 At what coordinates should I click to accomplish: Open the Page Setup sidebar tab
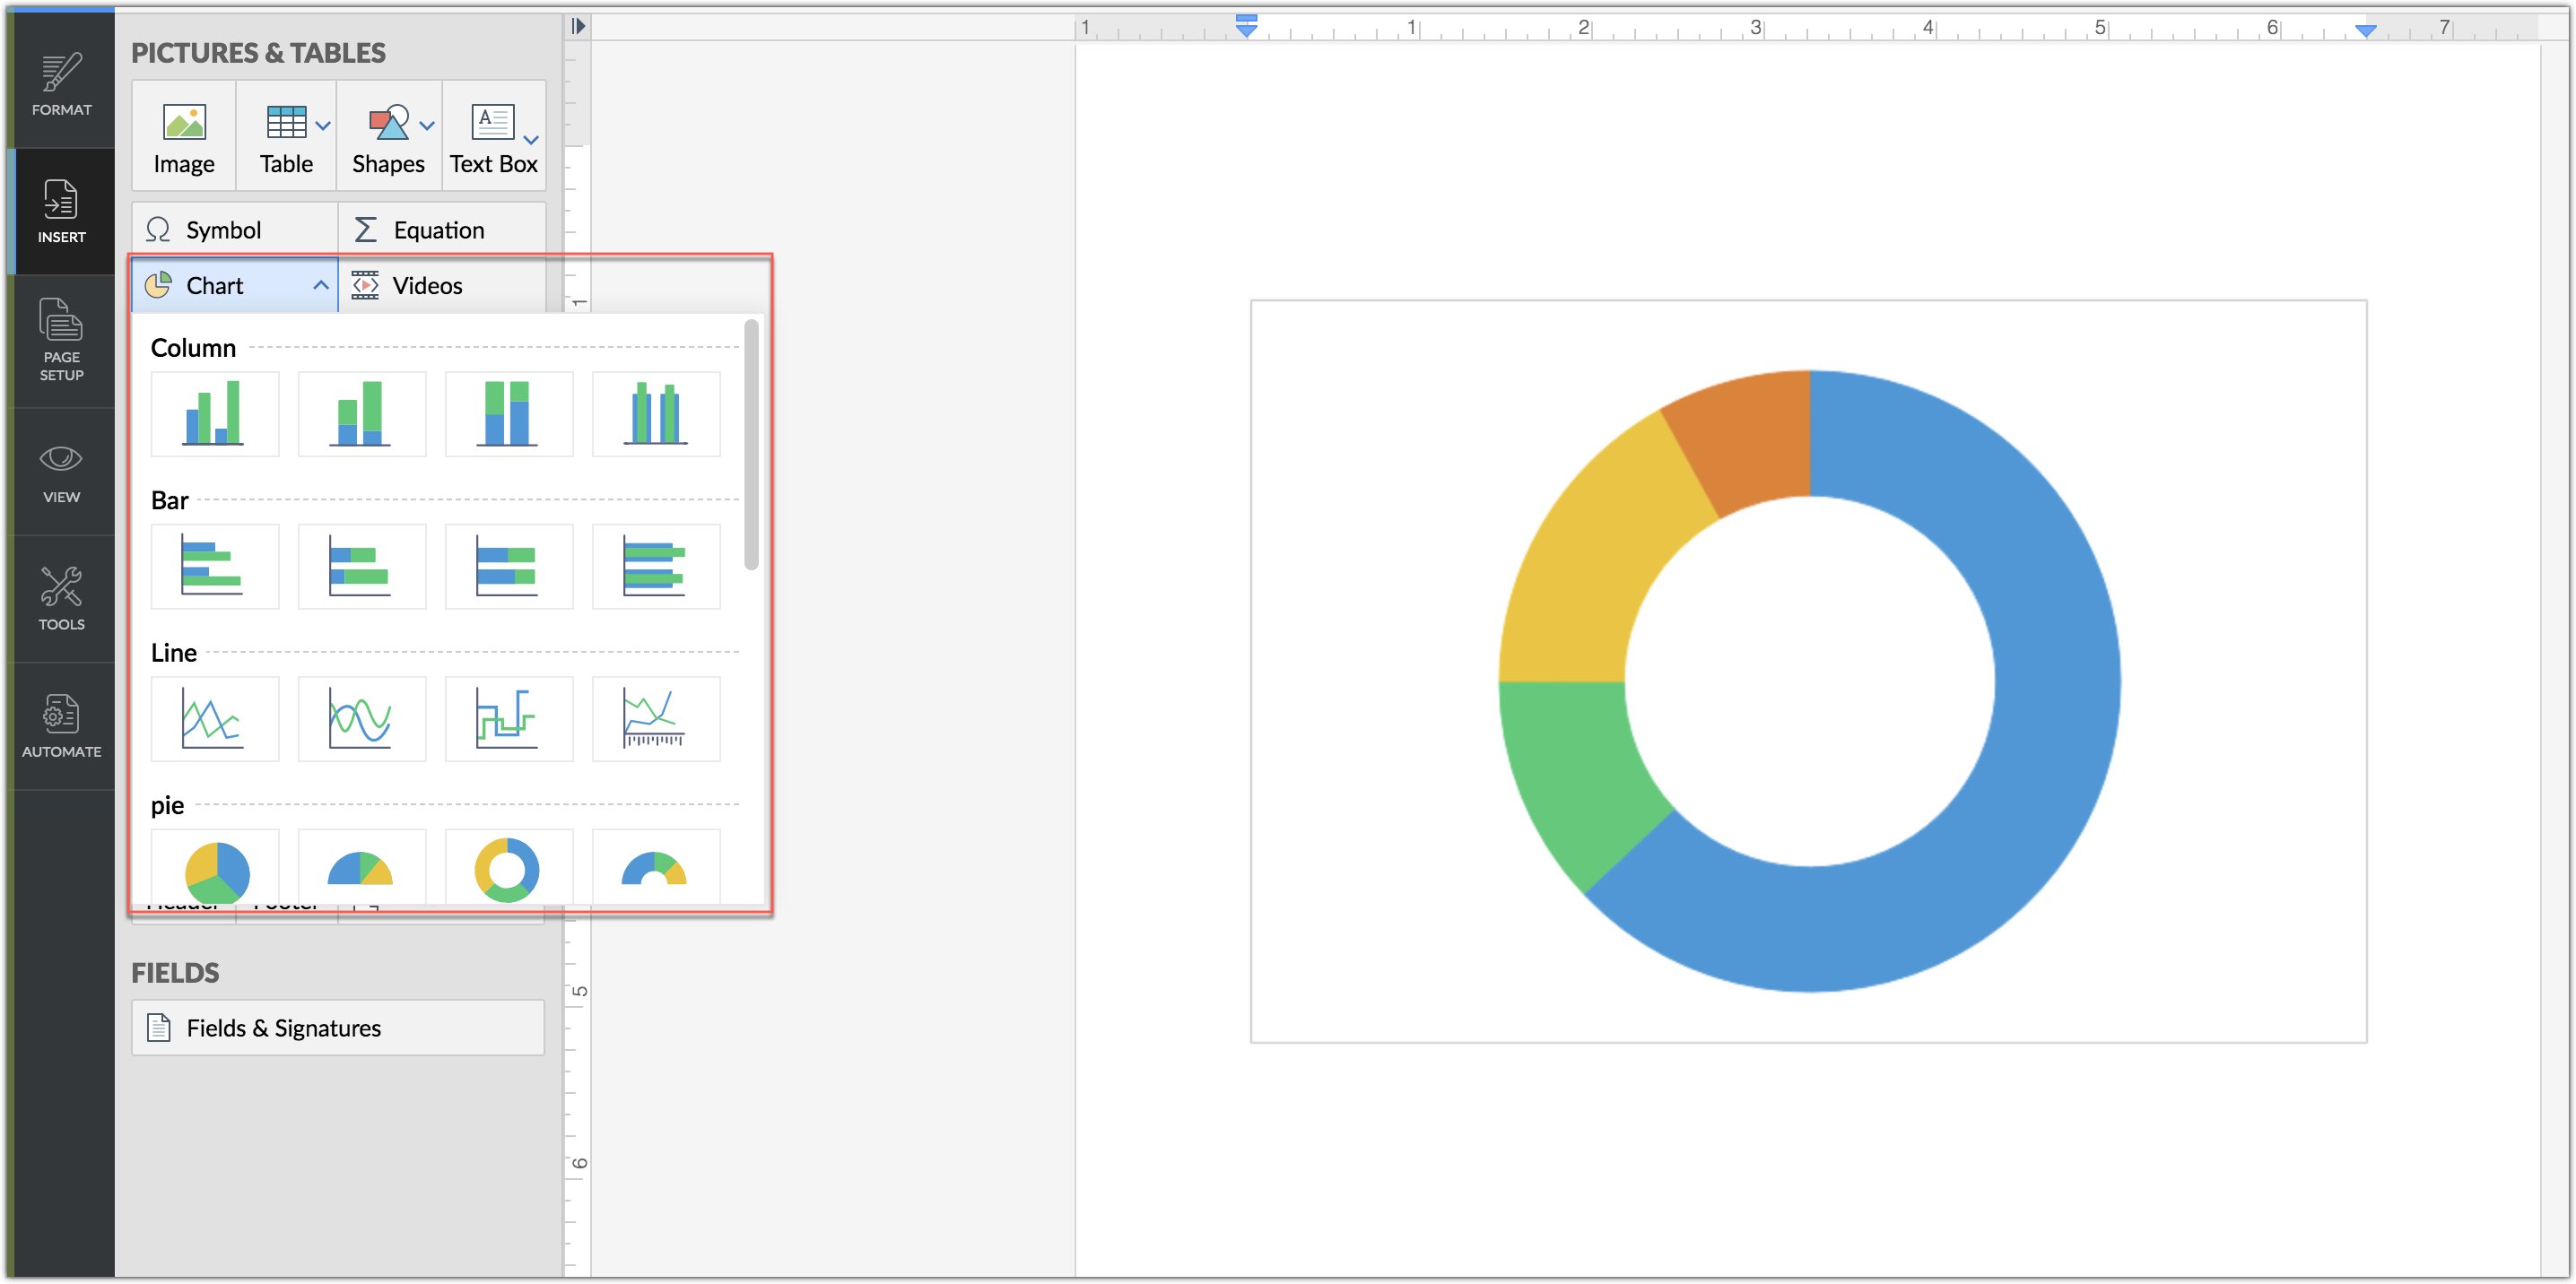(x=61, y=340)
